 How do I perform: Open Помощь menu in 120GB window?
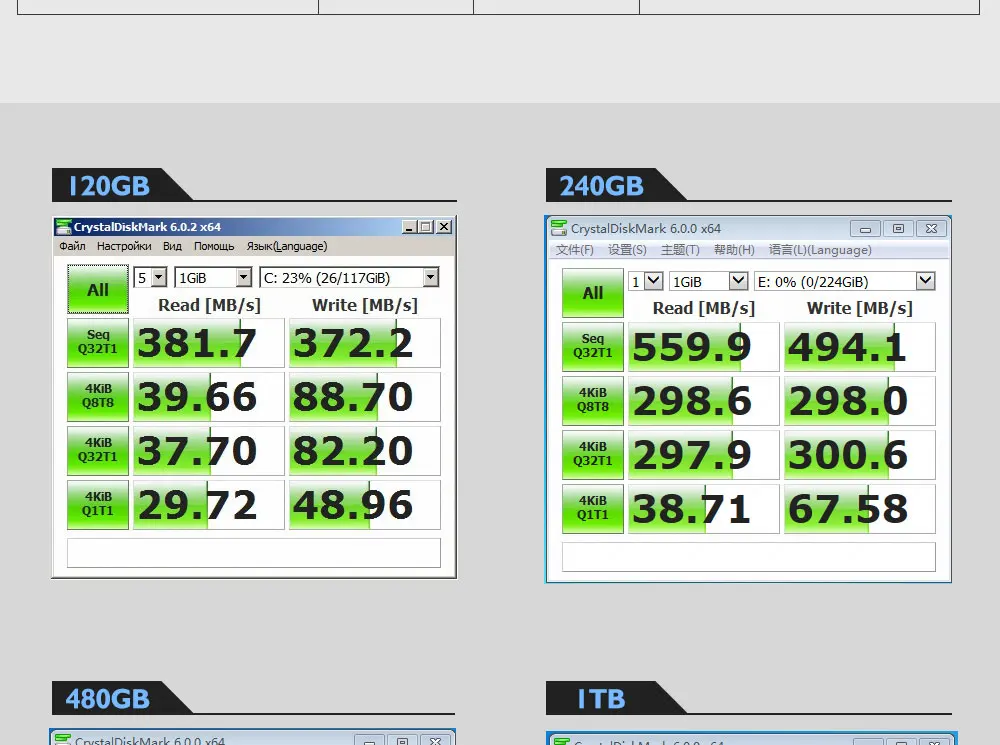(214, 246)
